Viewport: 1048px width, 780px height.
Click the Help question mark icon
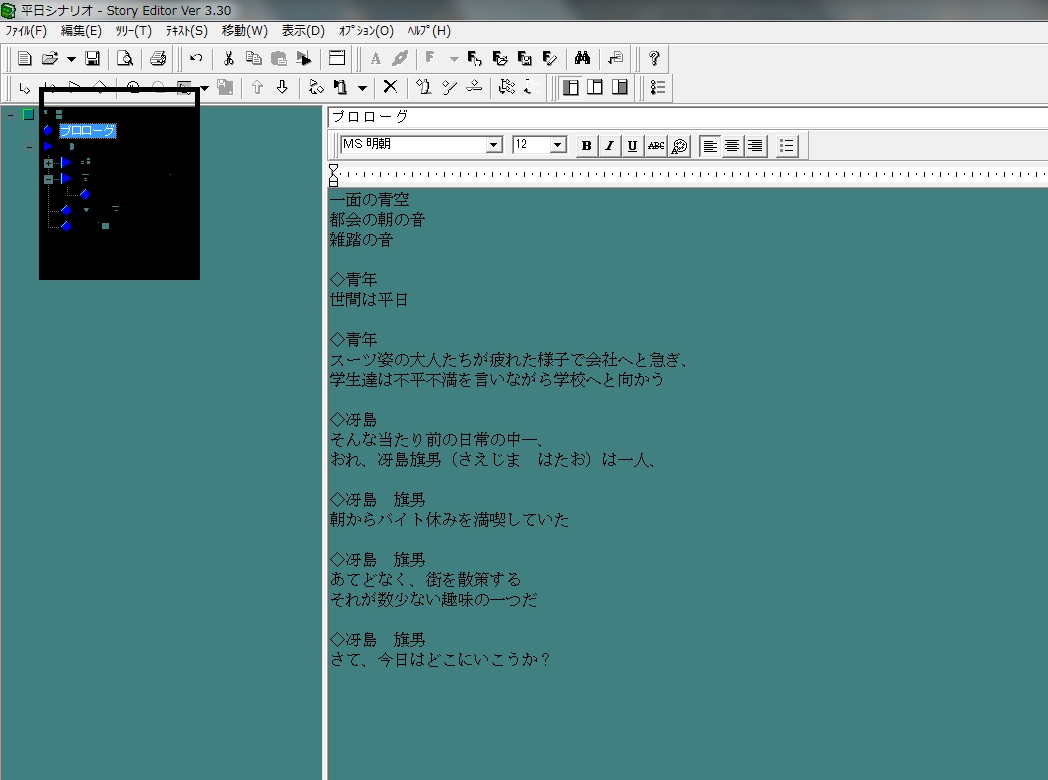coord(654,59)
